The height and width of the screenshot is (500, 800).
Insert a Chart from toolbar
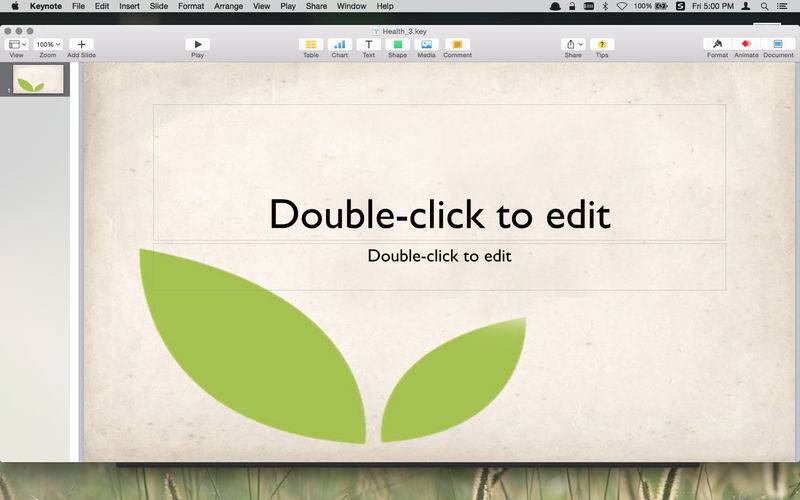click(x=340, y=44)
